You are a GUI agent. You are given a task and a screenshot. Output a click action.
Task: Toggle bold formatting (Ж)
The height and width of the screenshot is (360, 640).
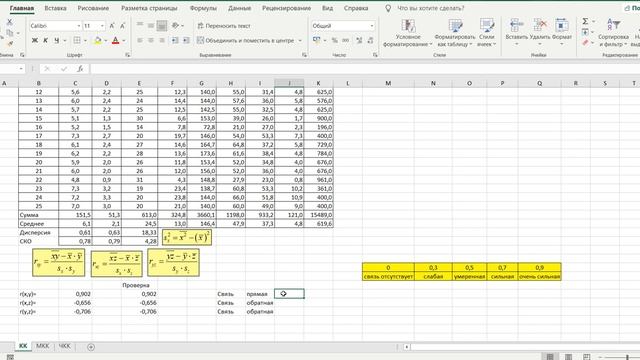click(x=35, y=40)
